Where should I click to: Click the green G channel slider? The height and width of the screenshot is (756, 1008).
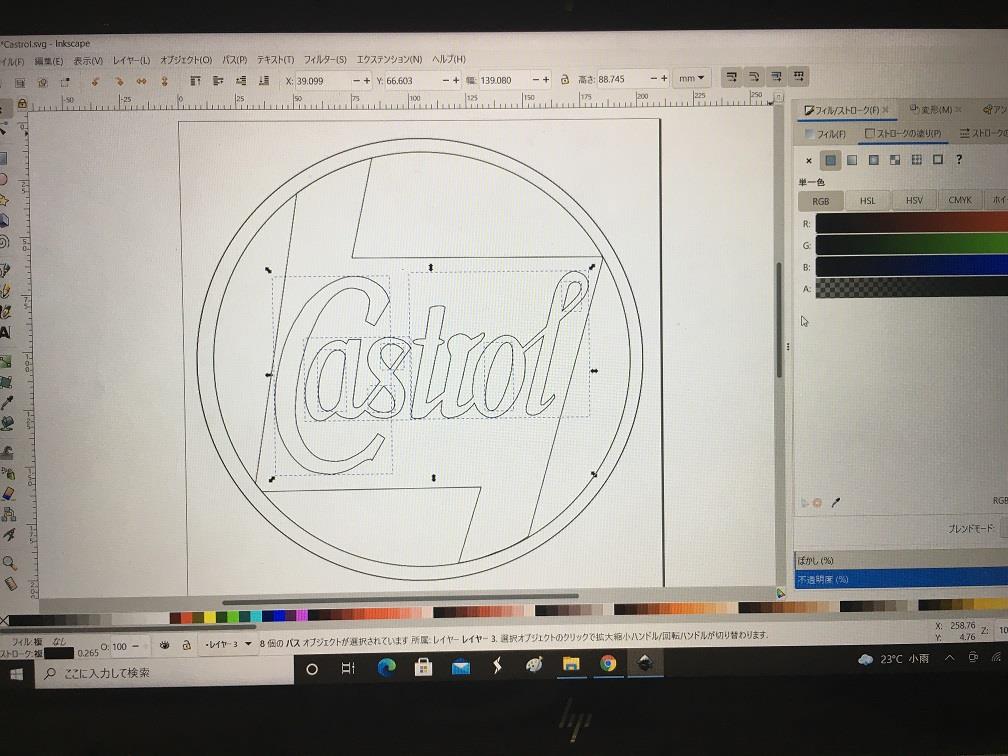(x=912, y=245)
